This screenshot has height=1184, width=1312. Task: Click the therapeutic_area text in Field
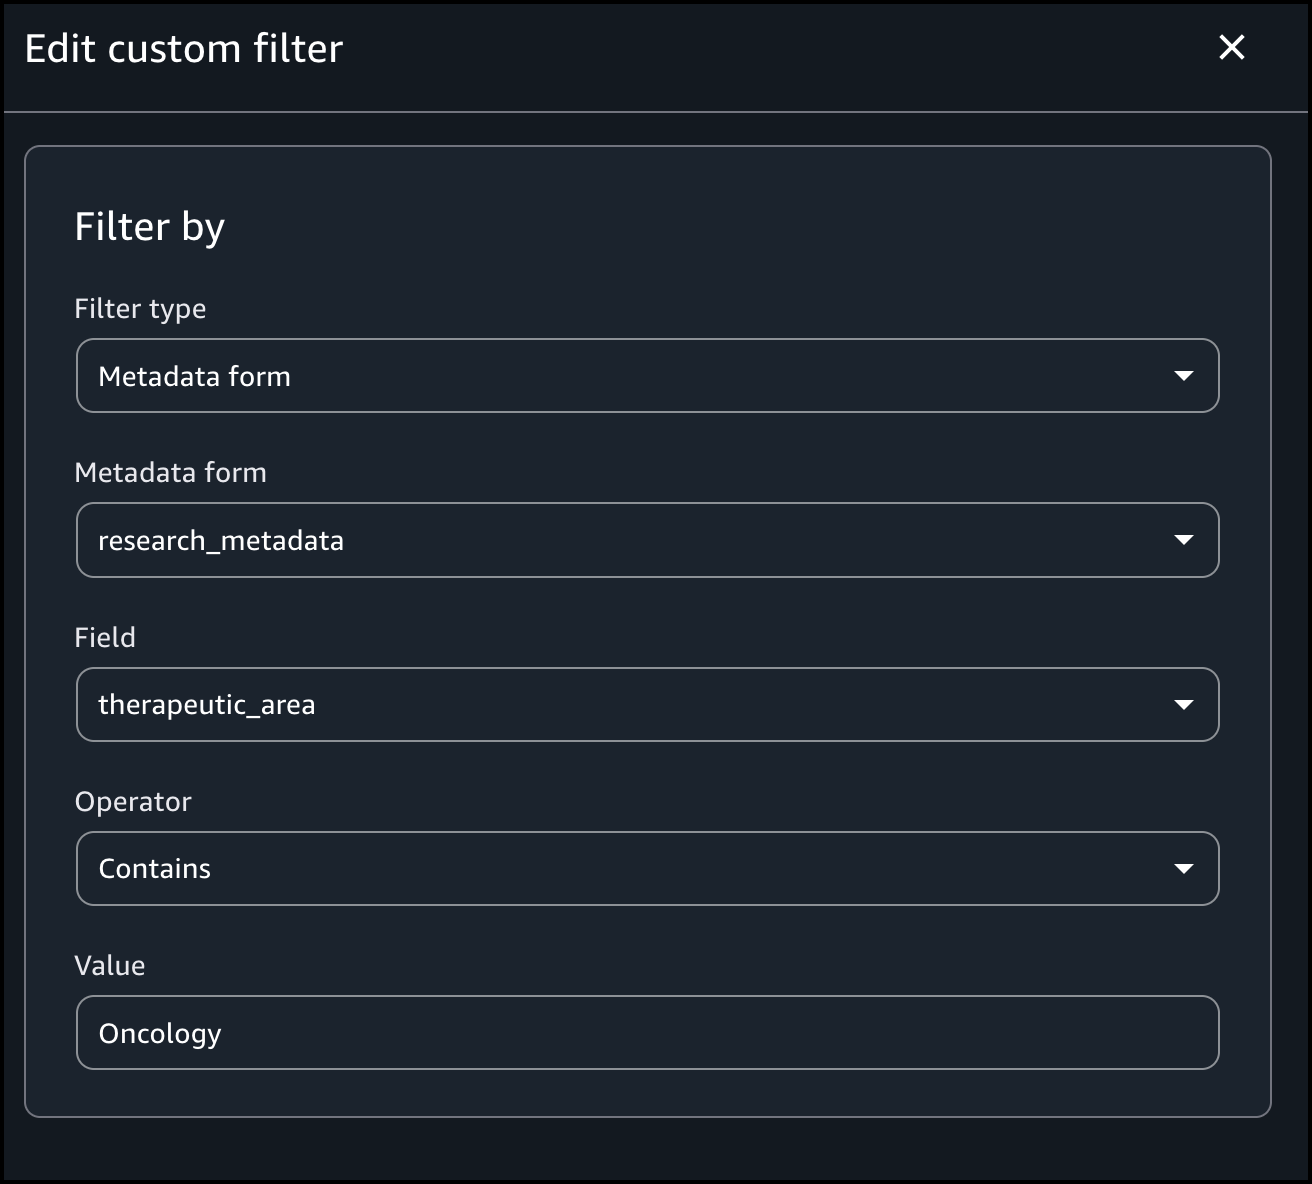(x=207, y=704)
